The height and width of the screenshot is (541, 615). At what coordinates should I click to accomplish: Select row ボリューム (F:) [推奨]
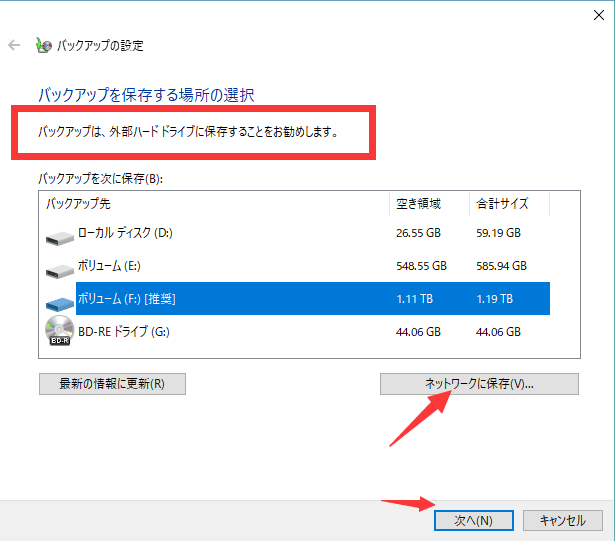pyautogui.click(x=297, y=299)
